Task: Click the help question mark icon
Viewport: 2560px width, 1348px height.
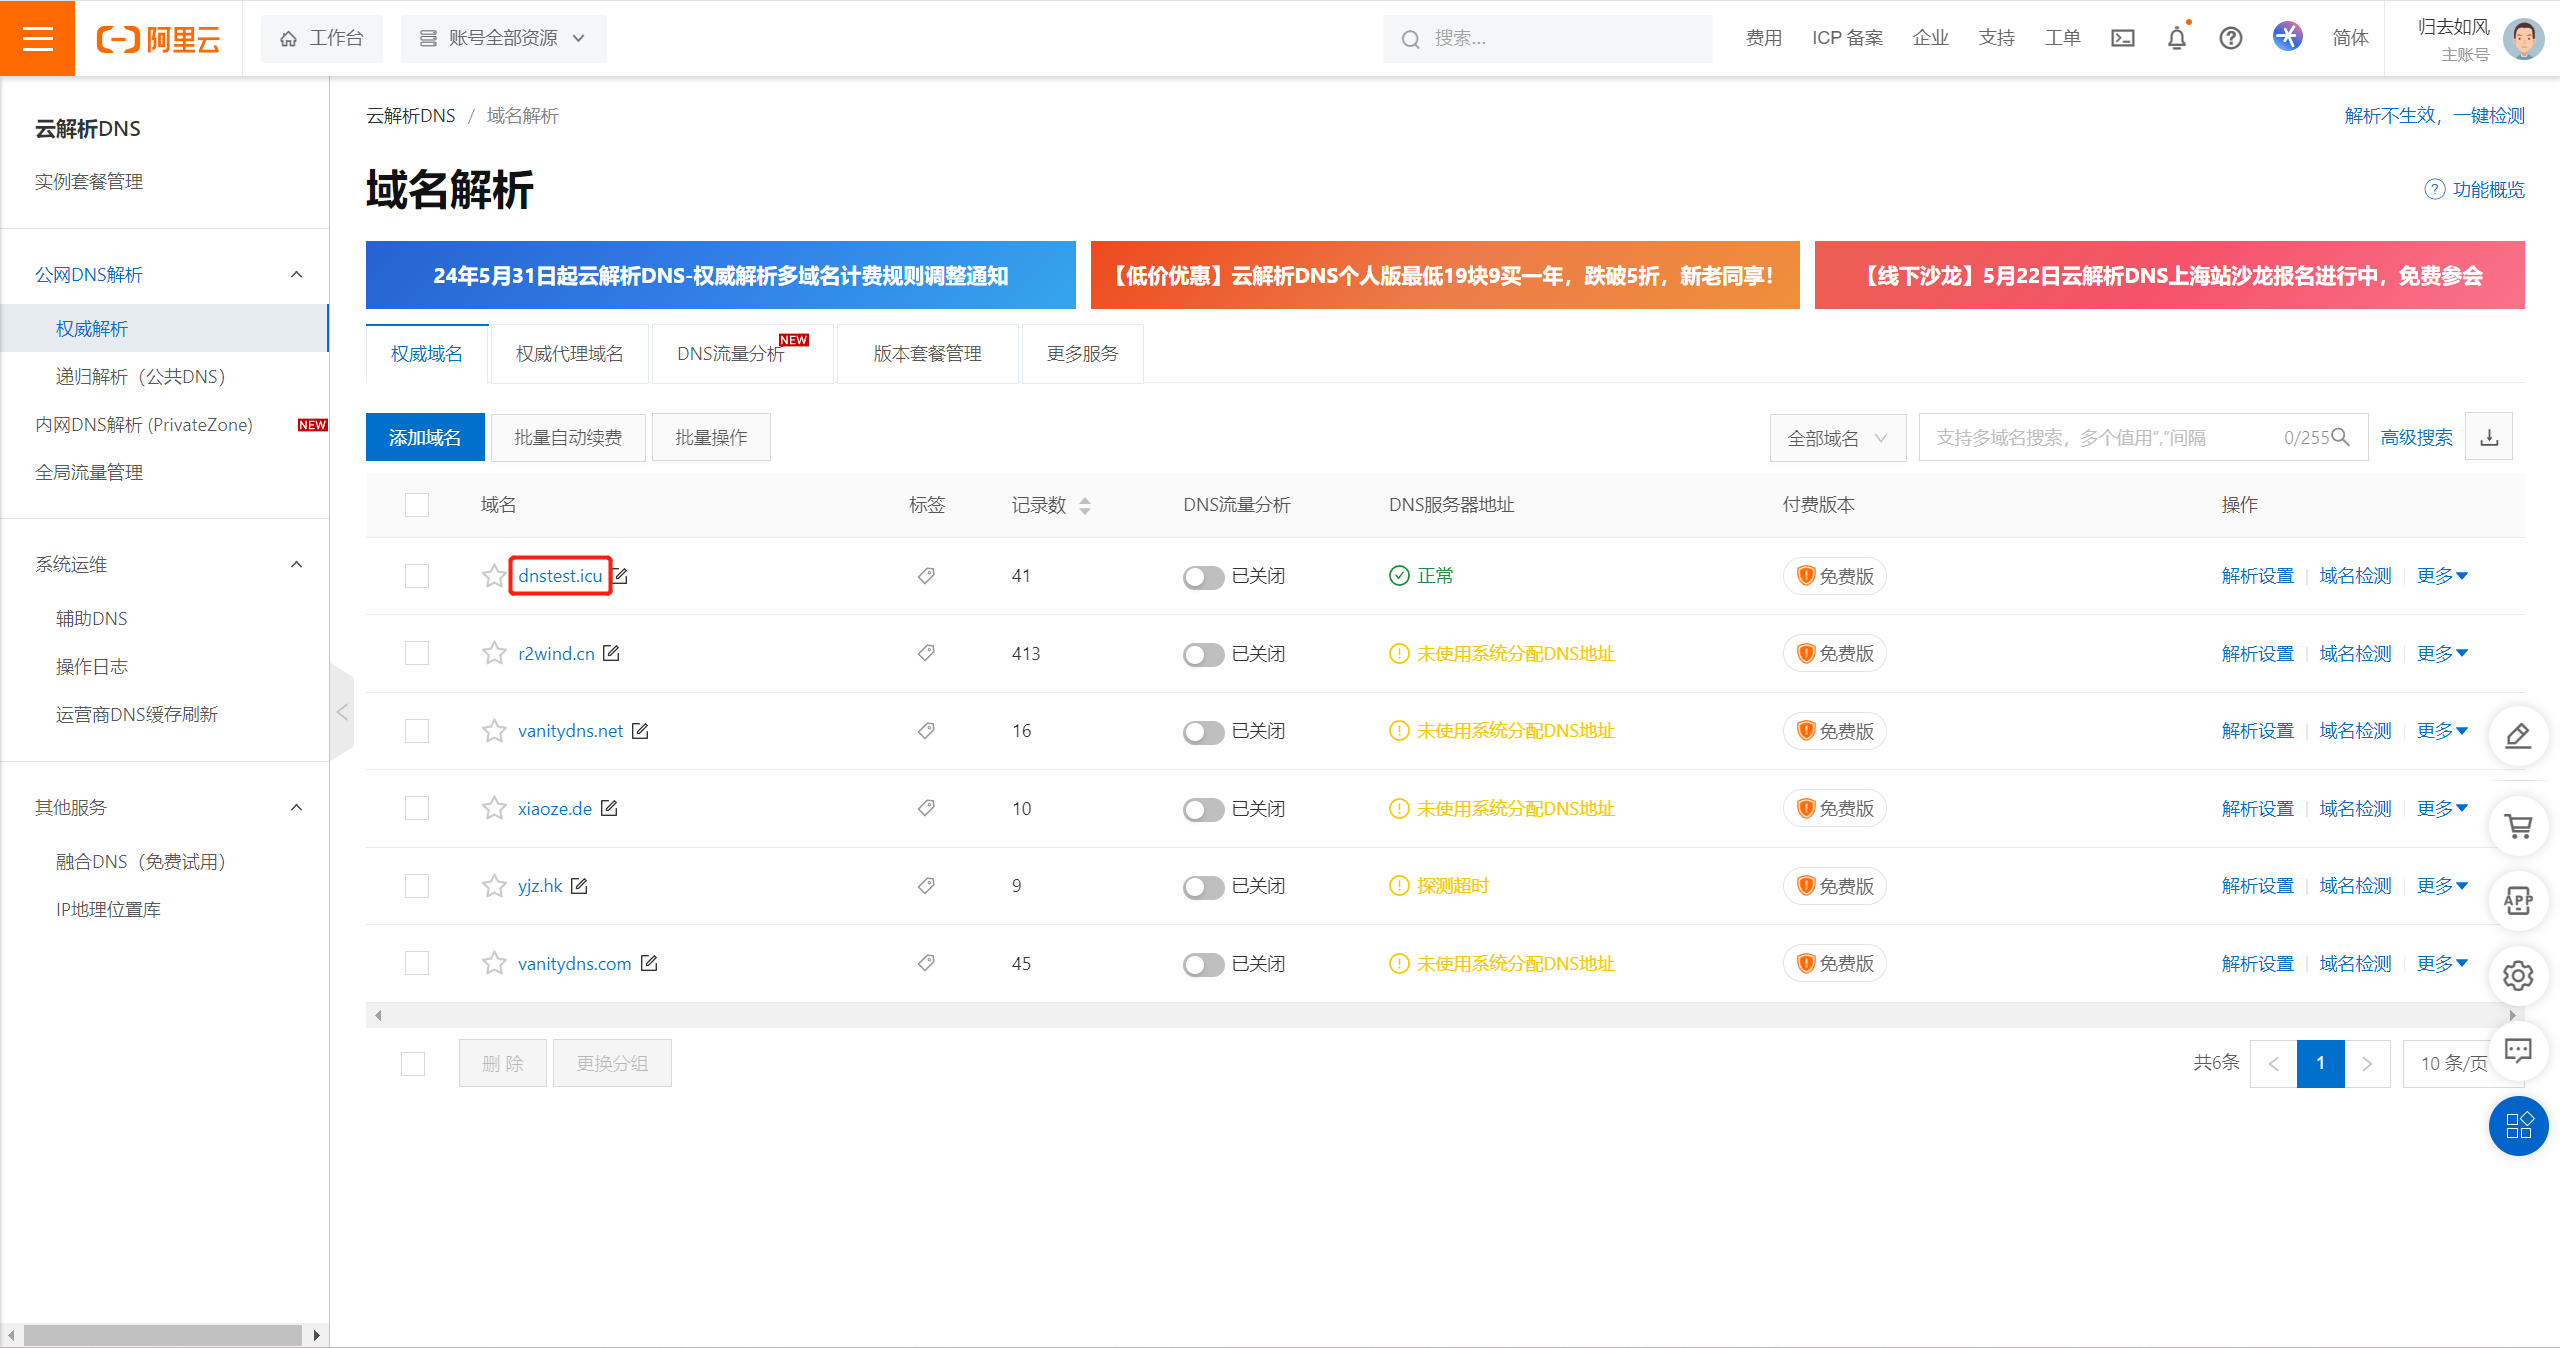Action: coord(2230,38)
